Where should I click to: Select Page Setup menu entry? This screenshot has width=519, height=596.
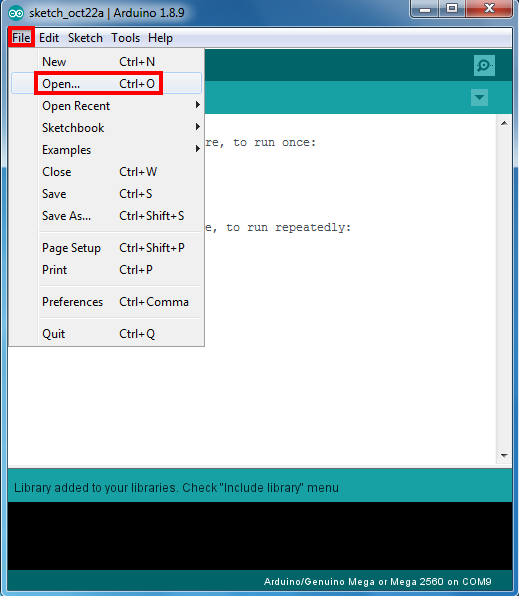point(106,247)
